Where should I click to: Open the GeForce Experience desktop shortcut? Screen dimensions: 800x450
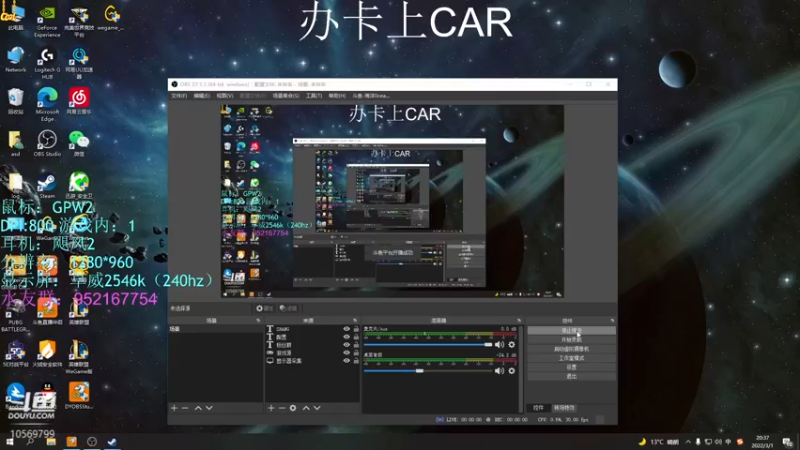pos(47,20)
